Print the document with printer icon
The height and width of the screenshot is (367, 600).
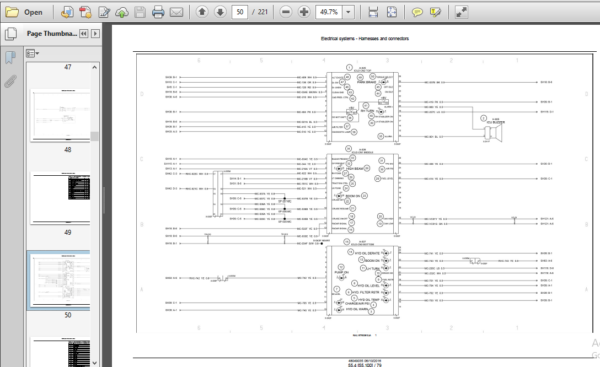point(158,12)
